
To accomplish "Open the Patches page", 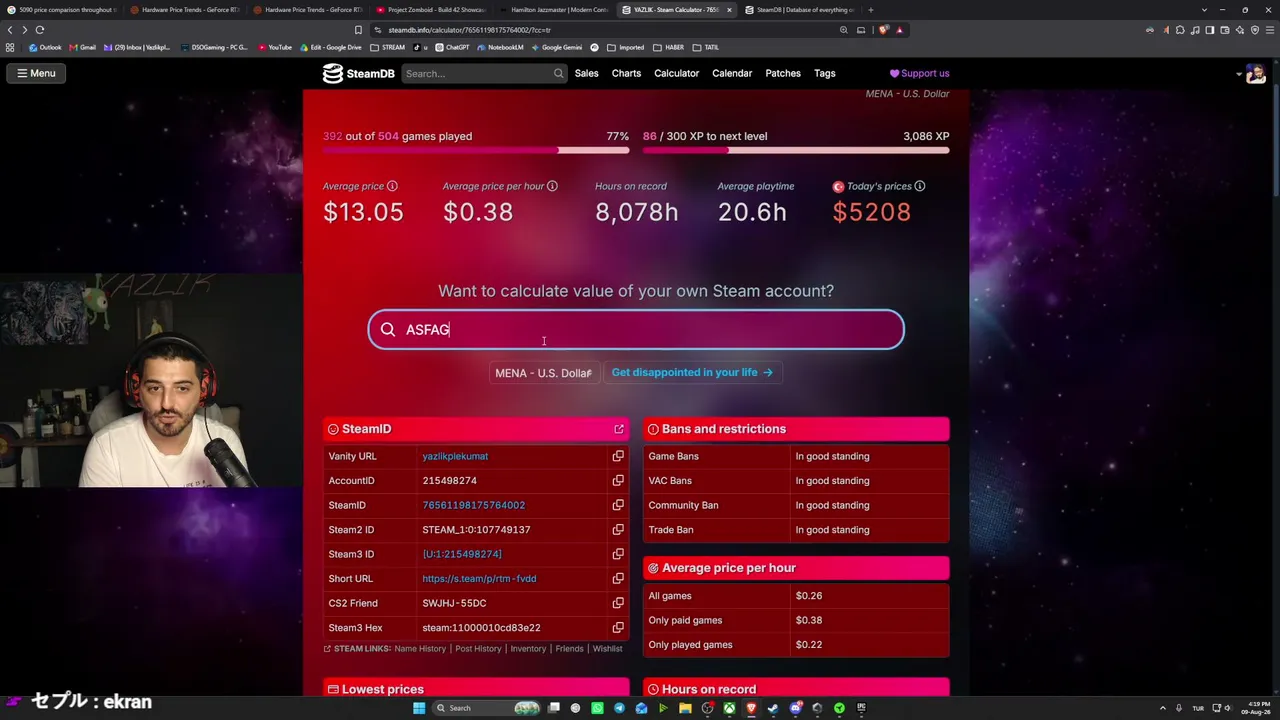I will point(783,73).
